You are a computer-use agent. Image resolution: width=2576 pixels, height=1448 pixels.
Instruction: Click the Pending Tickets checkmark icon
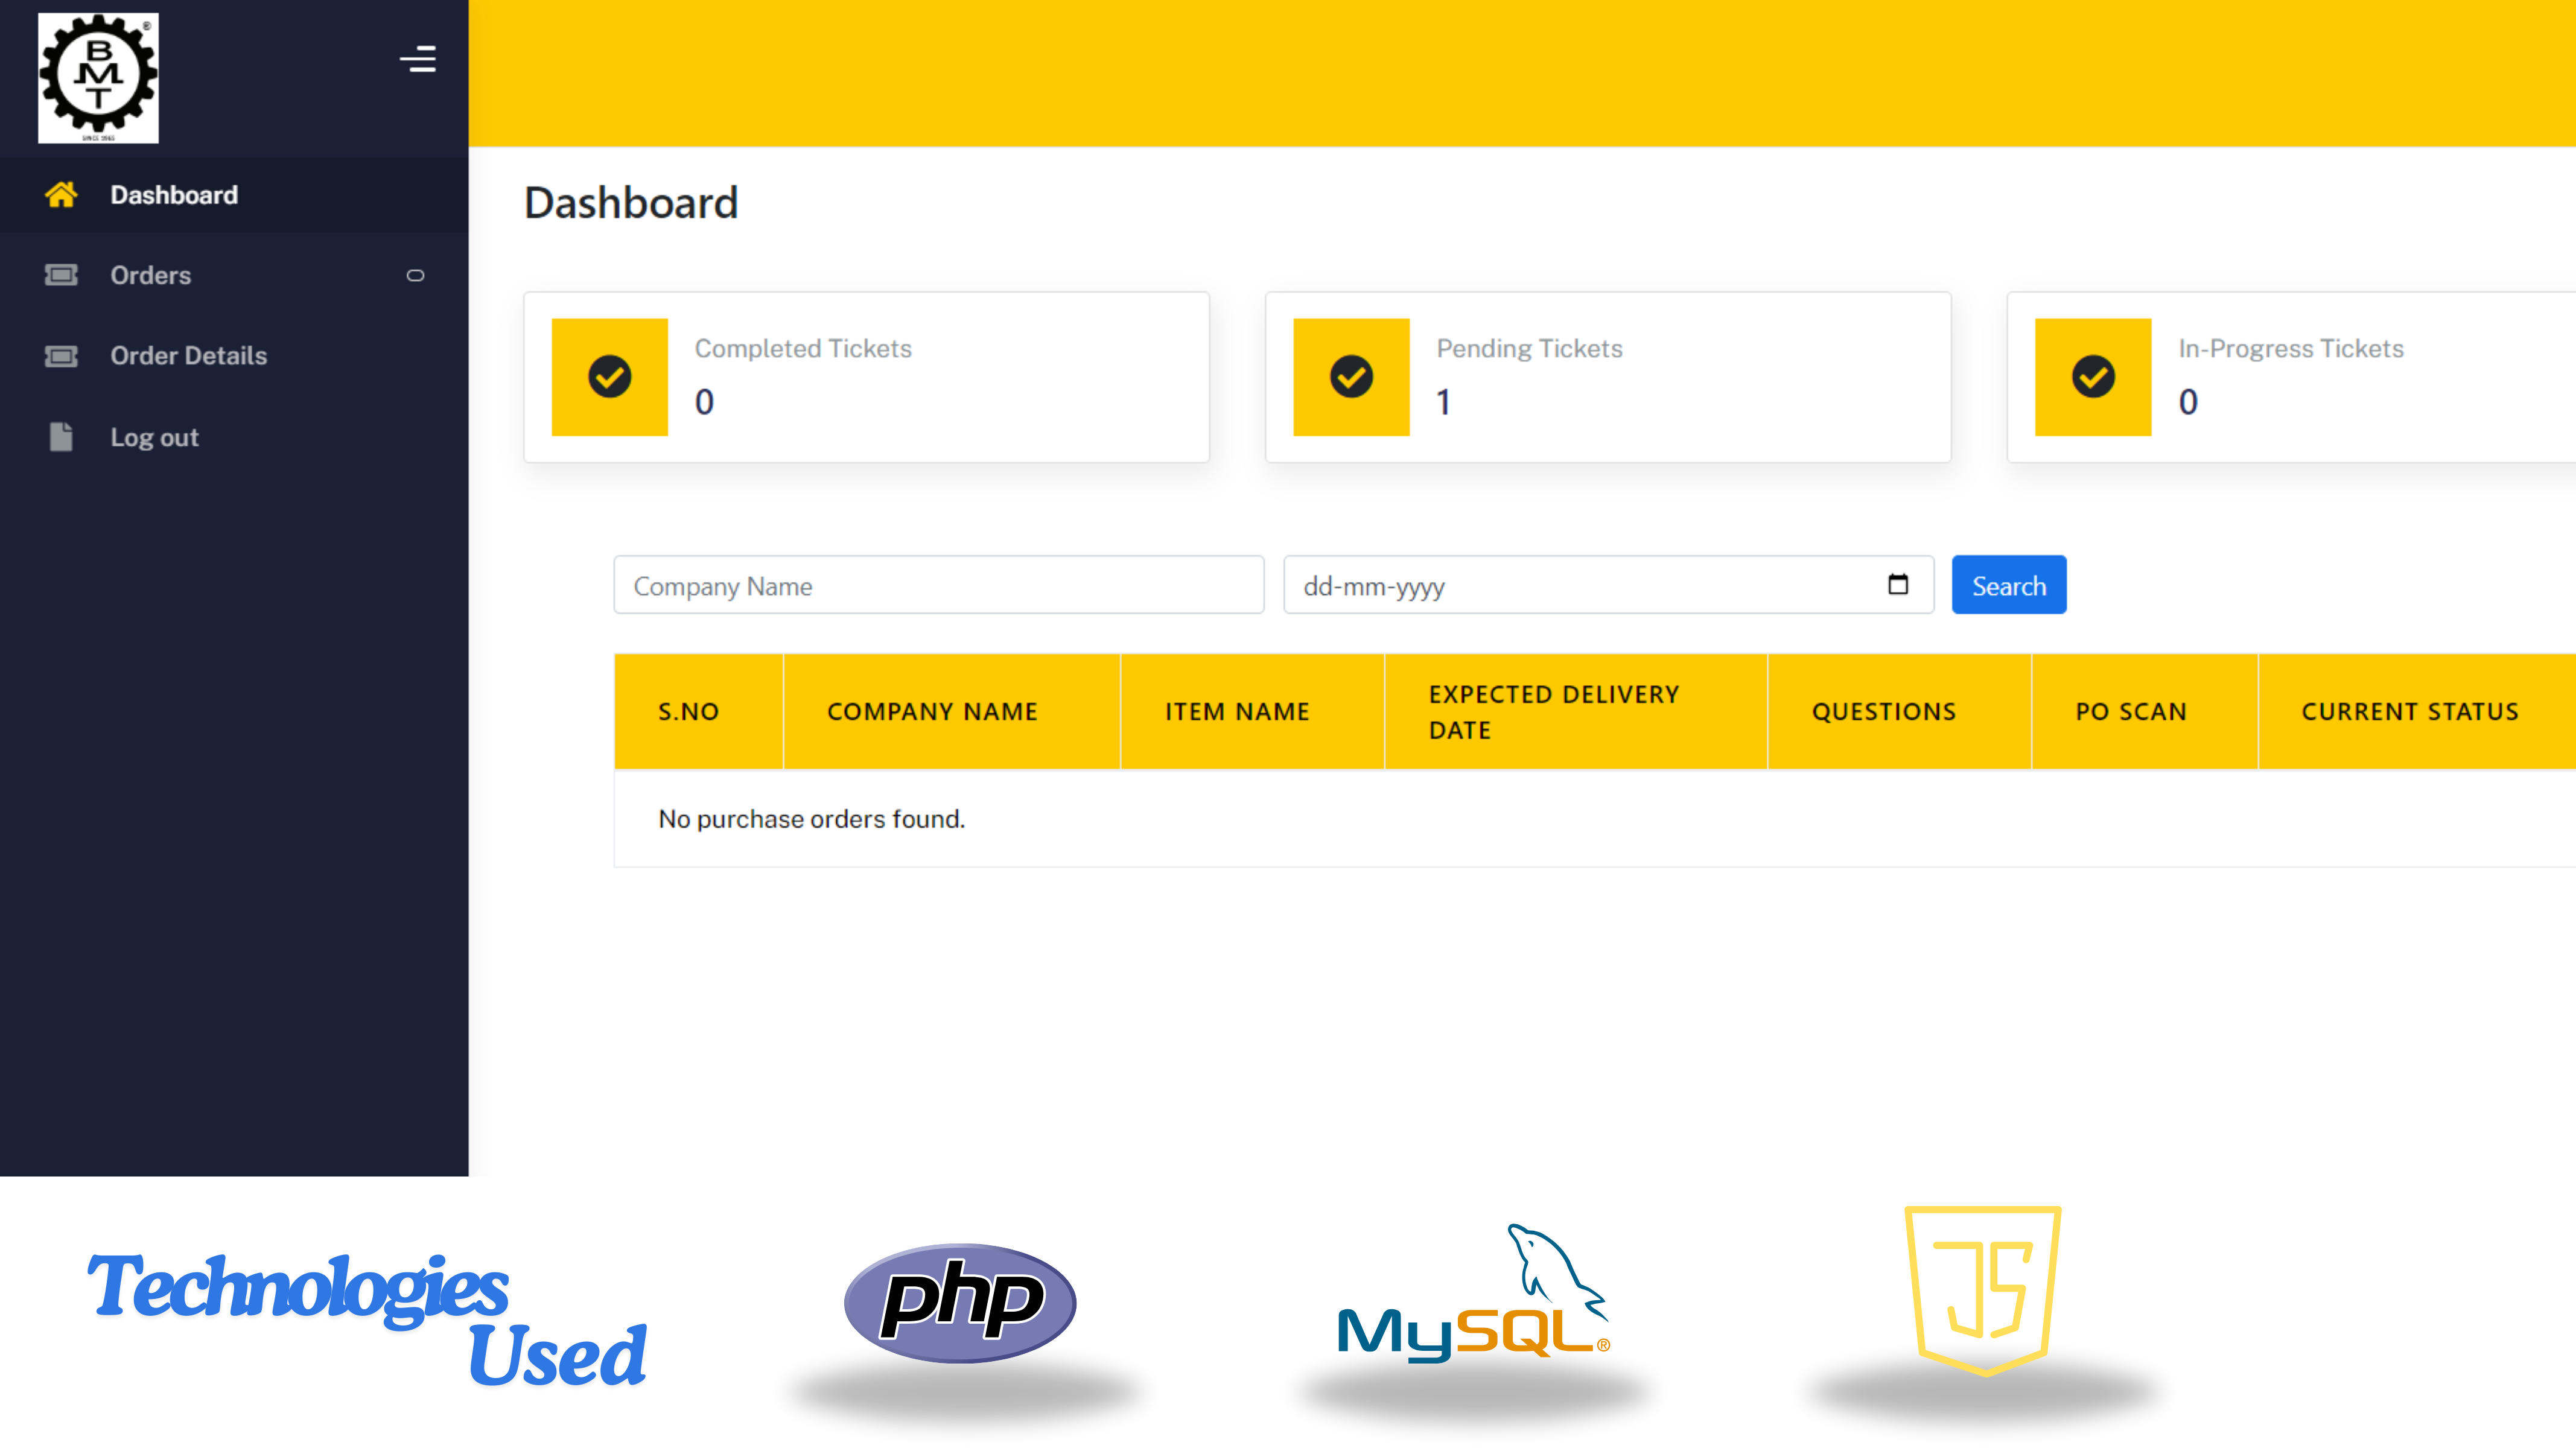pyautogui.click(x=1351, y=377)
